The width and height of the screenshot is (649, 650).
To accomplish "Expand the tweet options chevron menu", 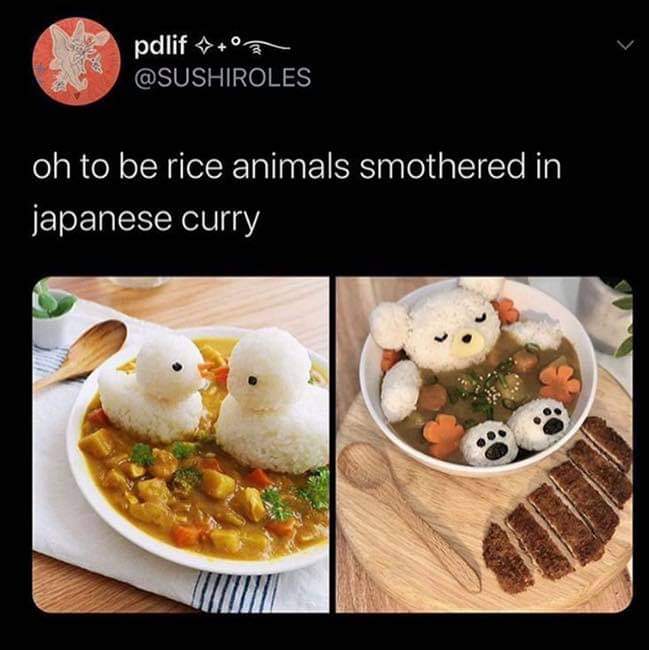I will point(625,44).
